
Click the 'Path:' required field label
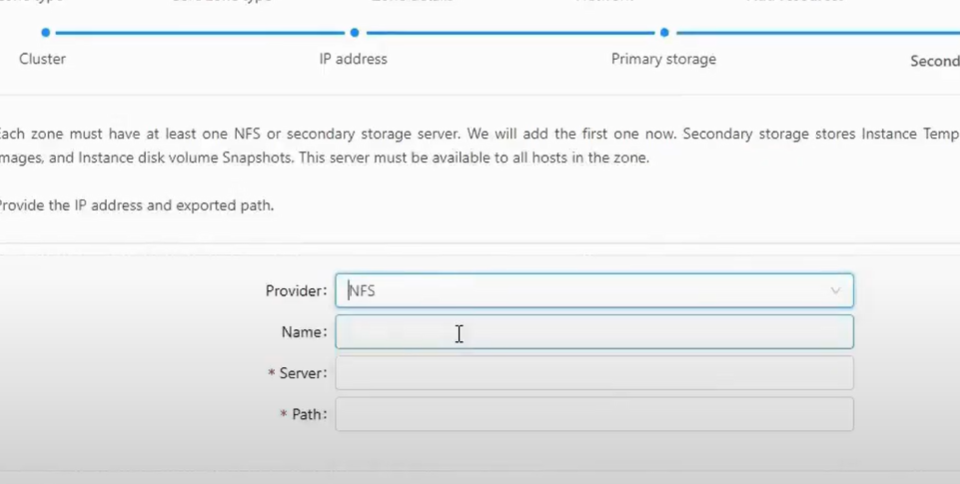click(x=304, y=414)
